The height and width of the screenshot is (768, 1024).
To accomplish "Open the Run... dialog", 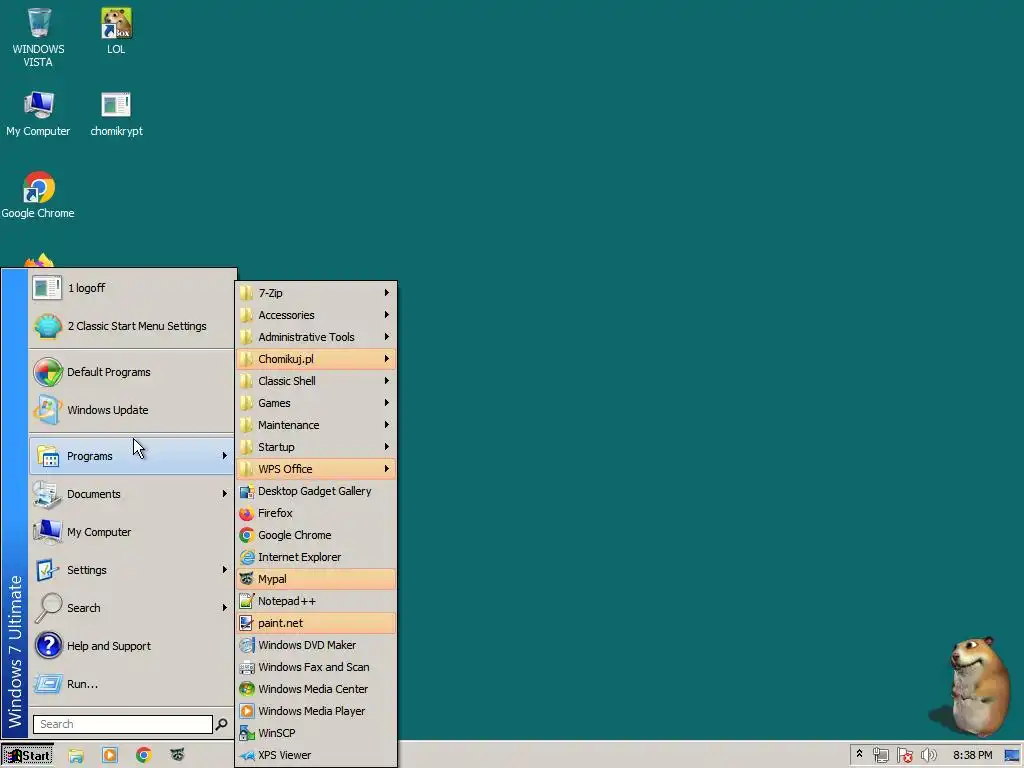I will [131, 684].
